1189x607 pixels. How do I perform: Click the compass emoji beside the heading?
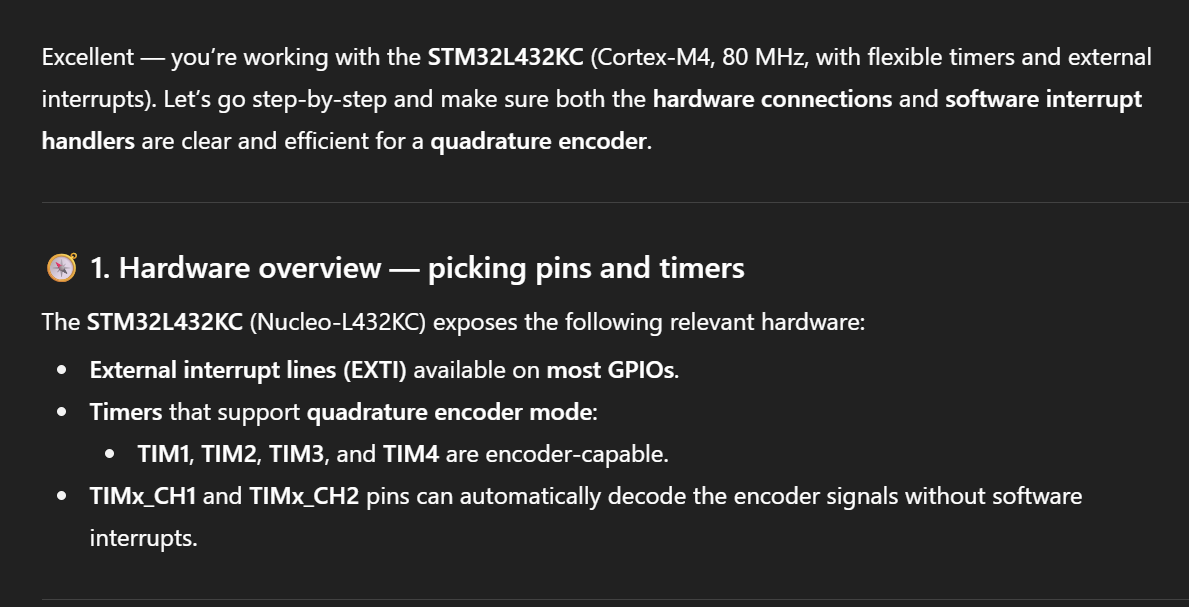(x=61, y=268)
